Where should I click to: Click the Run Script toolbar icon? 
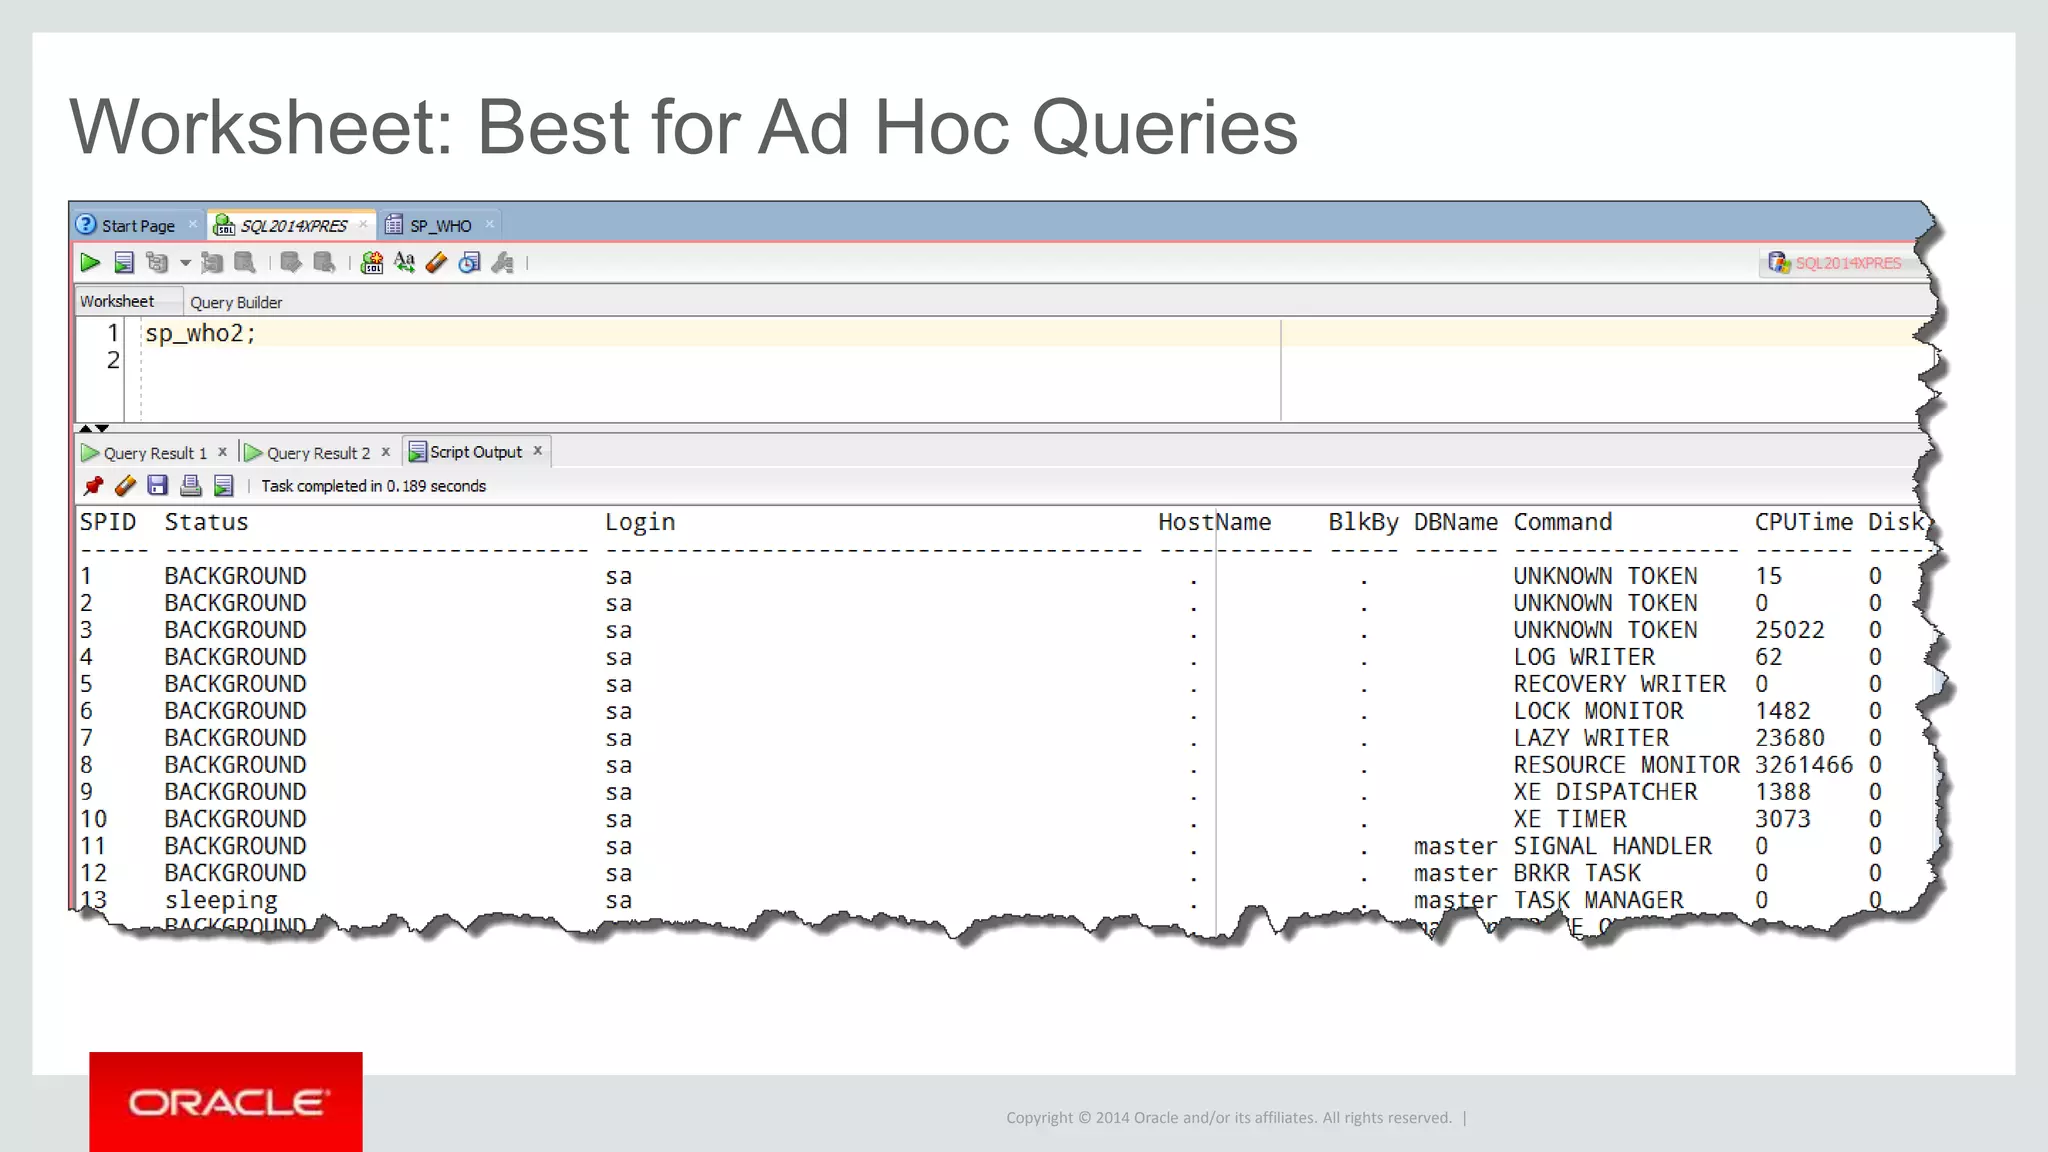pyautogui.click(x=124, y=263)
